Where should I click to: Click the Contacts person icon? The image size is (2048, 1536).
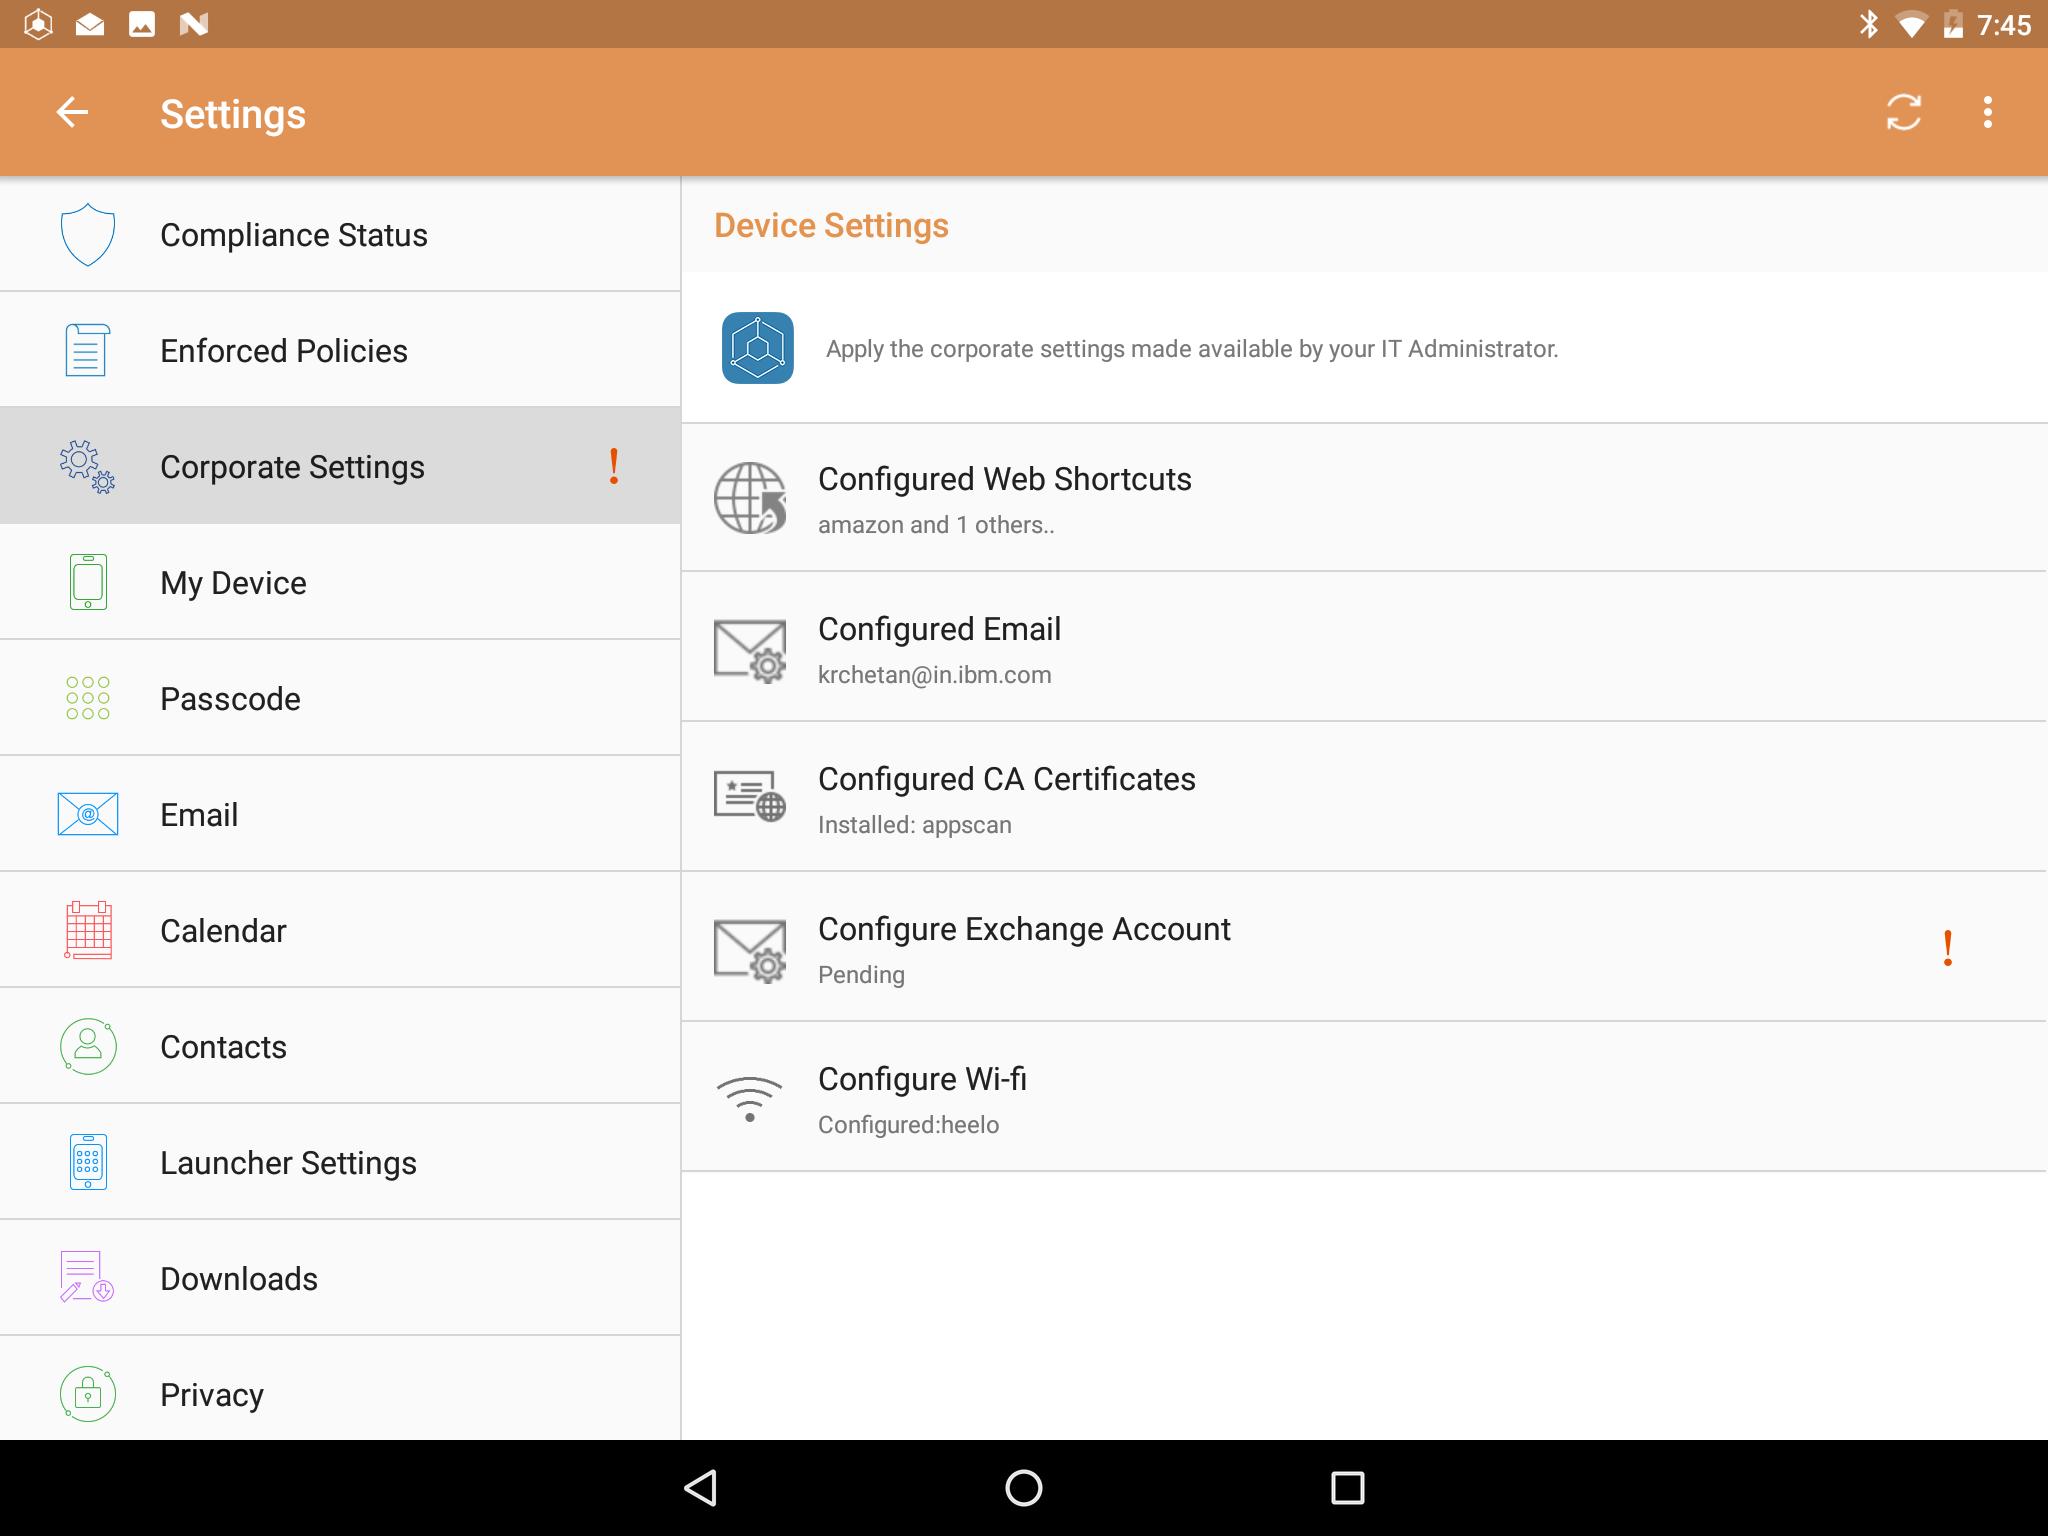(88, 1046)
